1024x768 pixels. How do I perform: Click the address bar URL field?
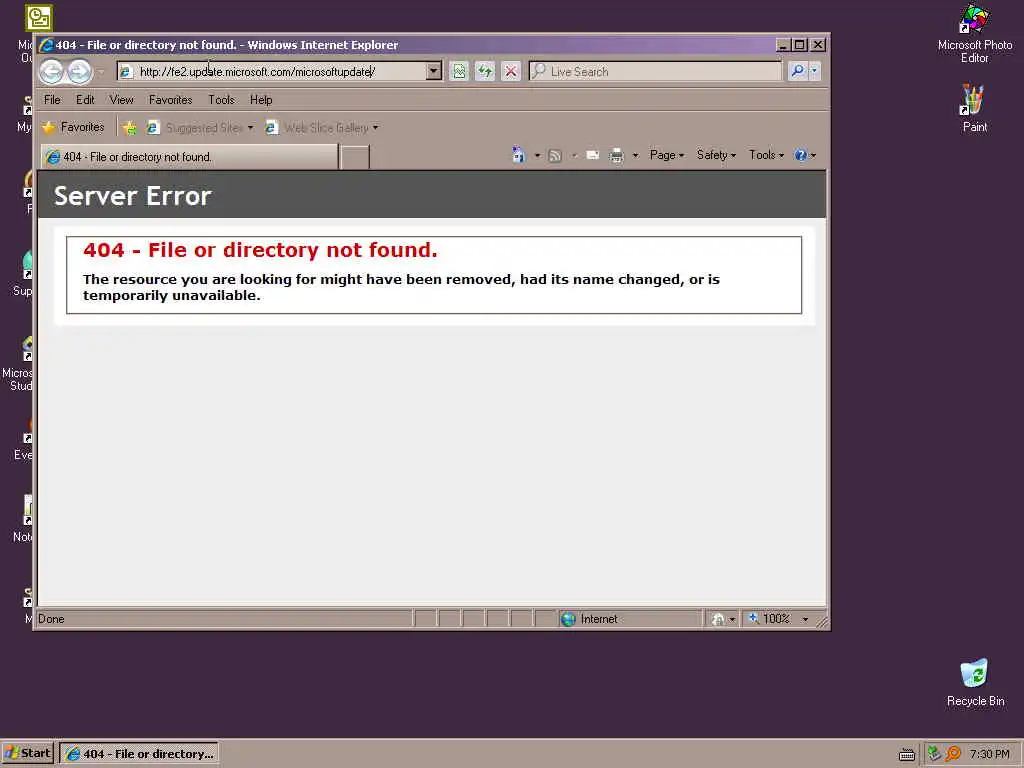click(x=272, y=72)
